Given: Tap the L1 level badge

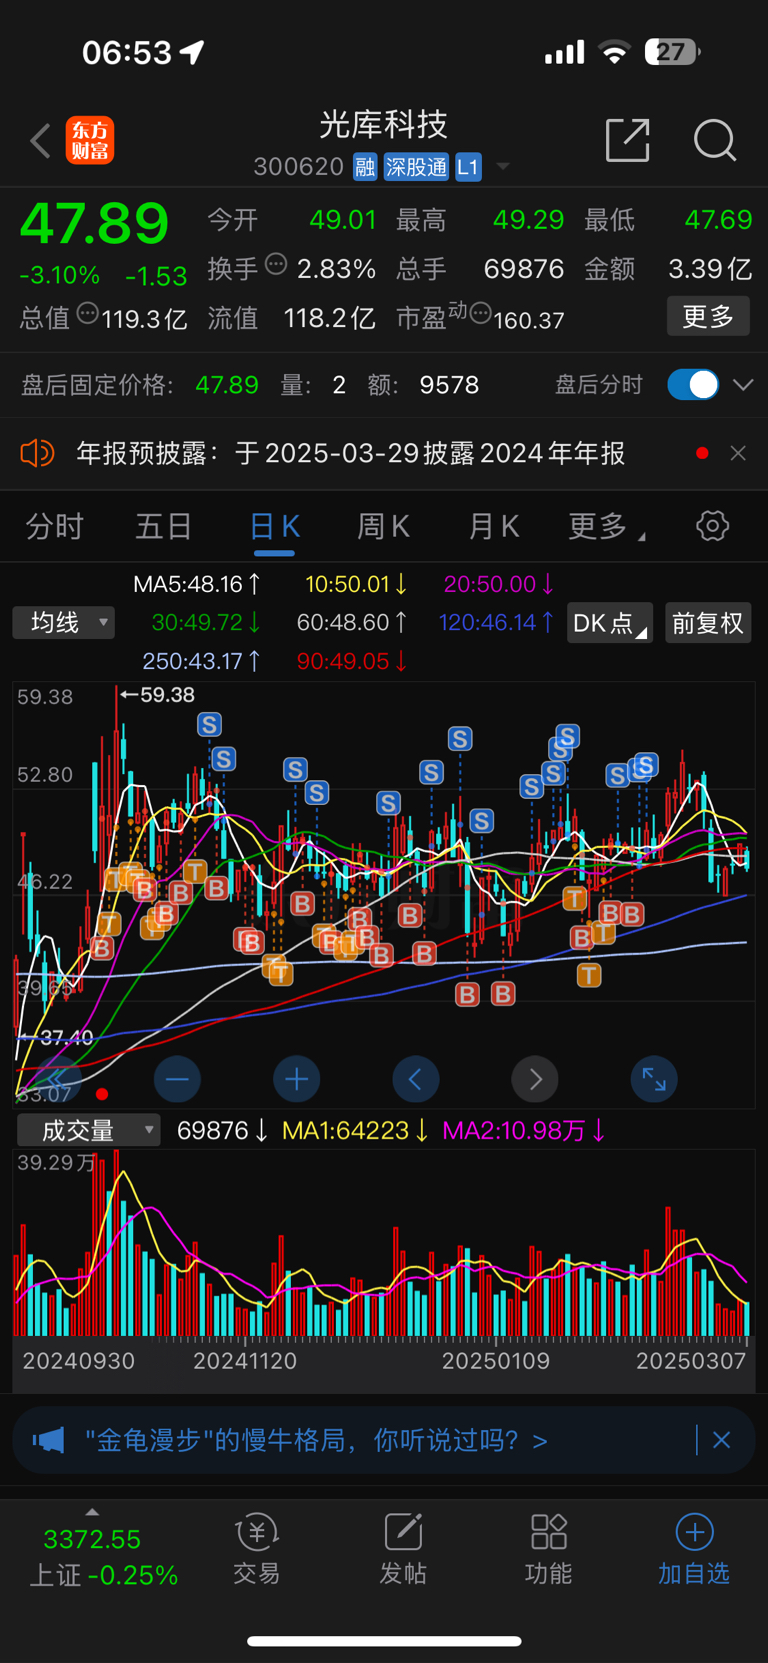Looking at the screenshot, I should click(x=468, y=167).
